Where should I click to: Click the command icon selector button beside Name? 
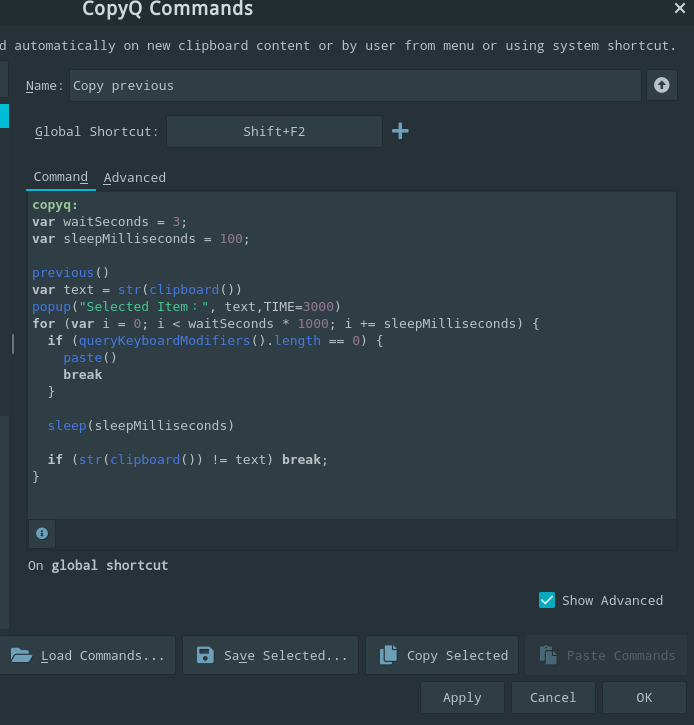tap(661, 85)
